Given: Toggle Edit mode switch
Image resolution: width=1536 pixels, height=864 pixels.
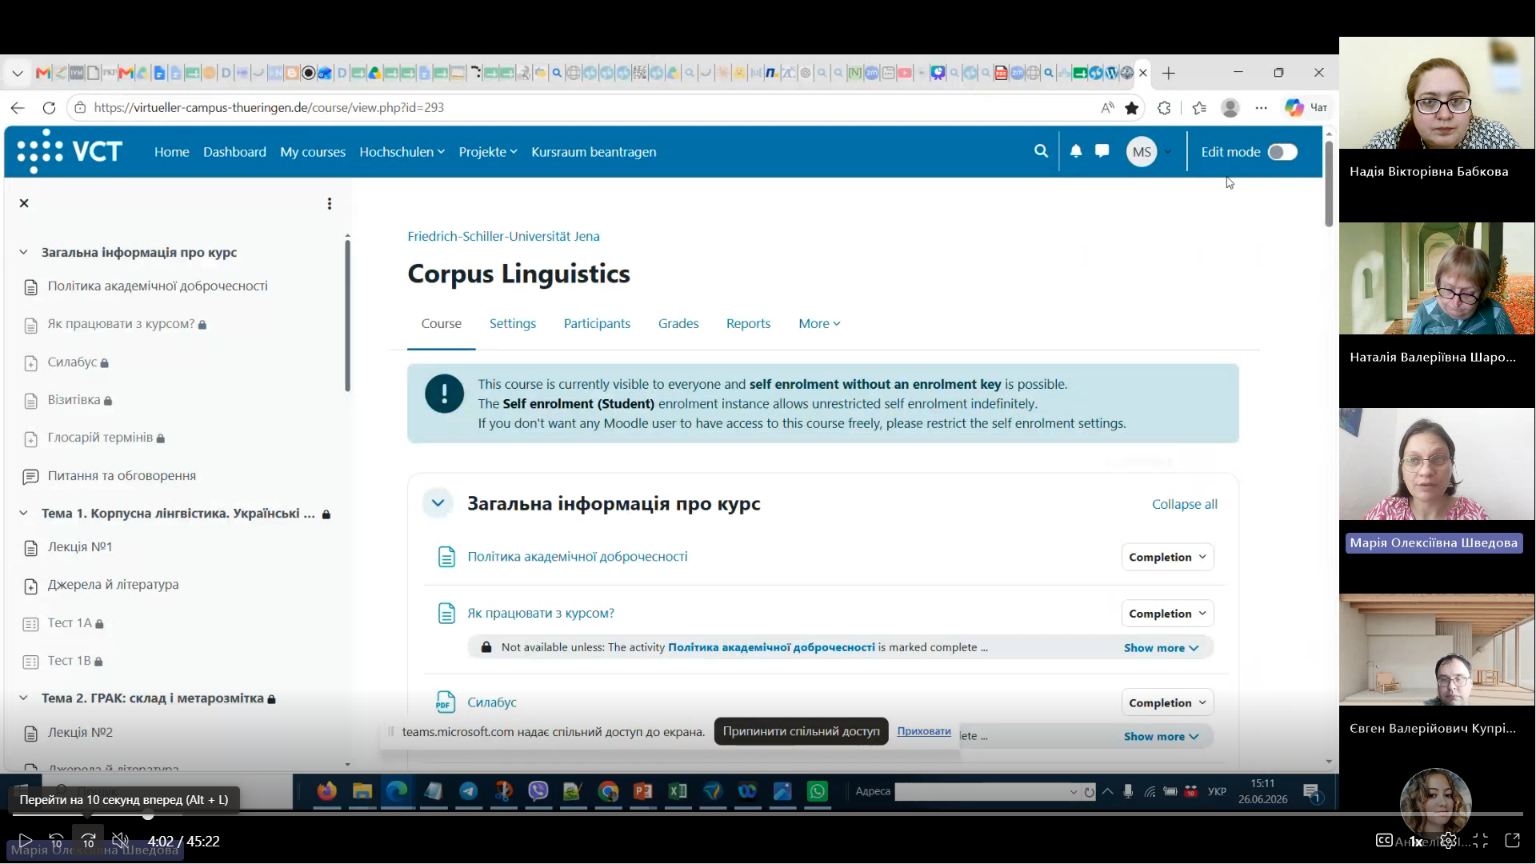Looking at the screenshot, I should [1282, 152].
